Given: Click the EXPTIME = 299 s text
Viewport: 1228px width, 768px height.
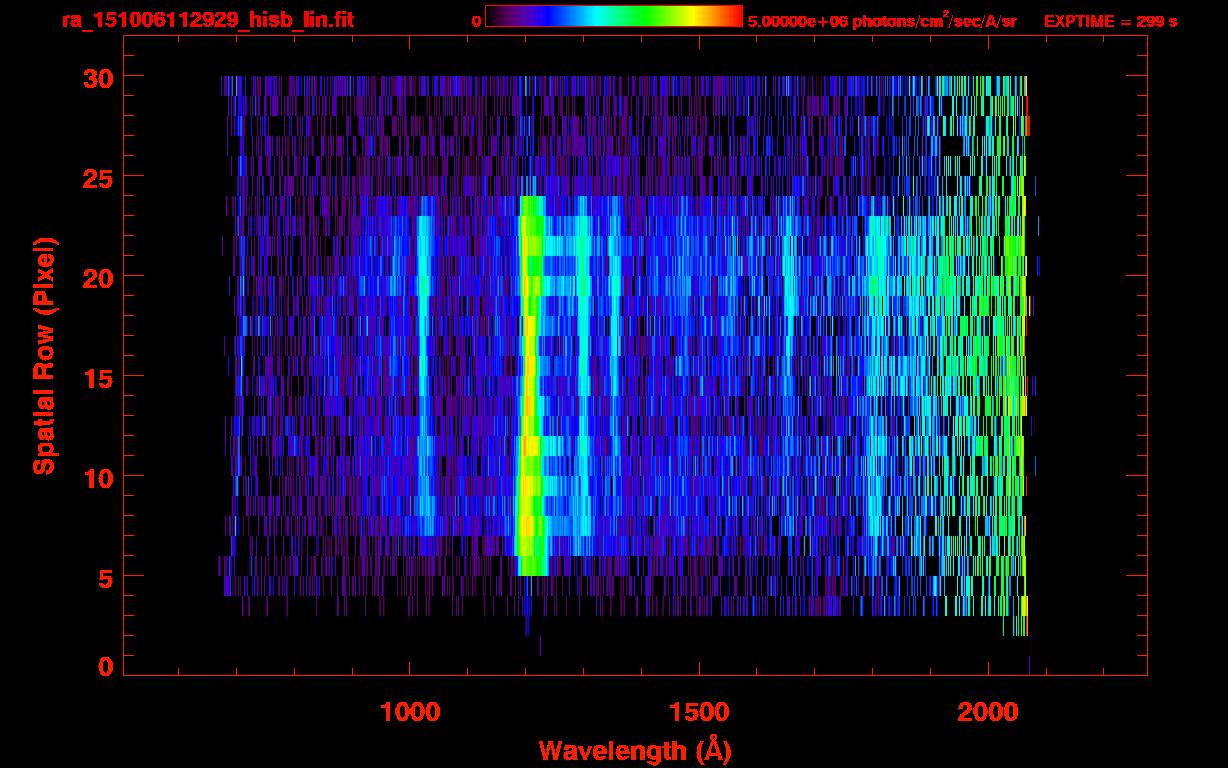Looking at the screenshot, I should 1110,21.
